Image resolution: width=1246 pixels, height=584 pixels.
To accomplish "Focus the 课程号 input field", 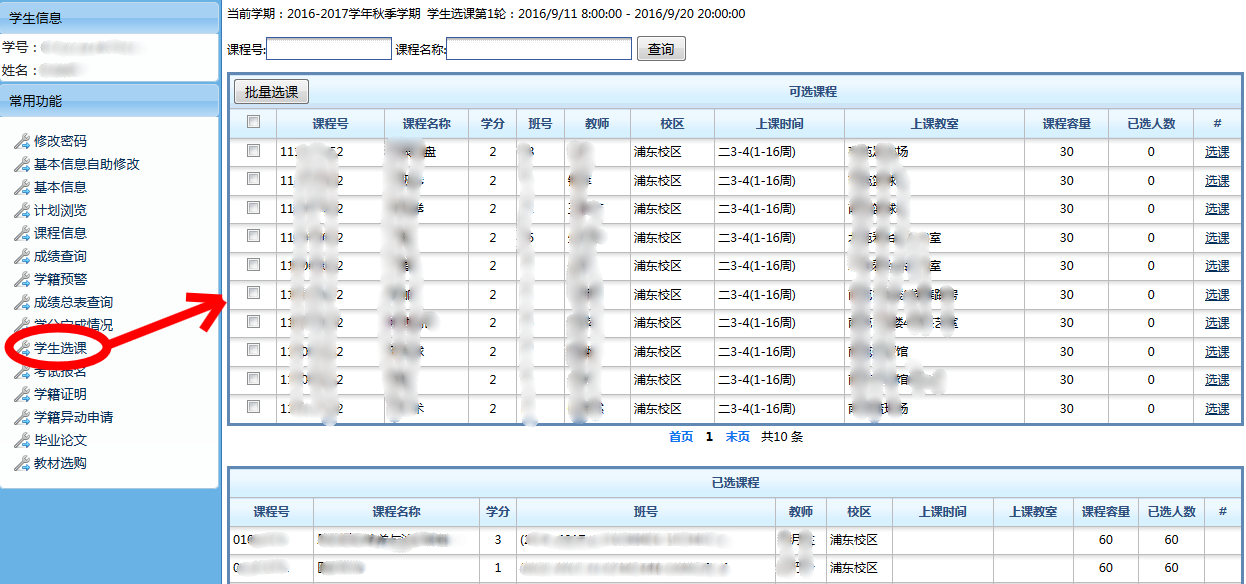I will click(x=329, y=49).
